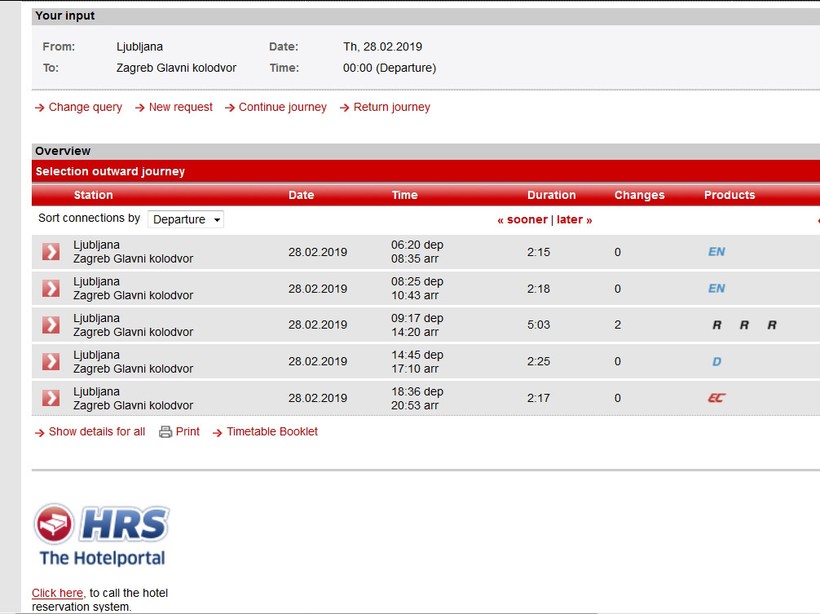
Task: Click red arrow icon for 14:45 connection
Action: click(51, 362)
